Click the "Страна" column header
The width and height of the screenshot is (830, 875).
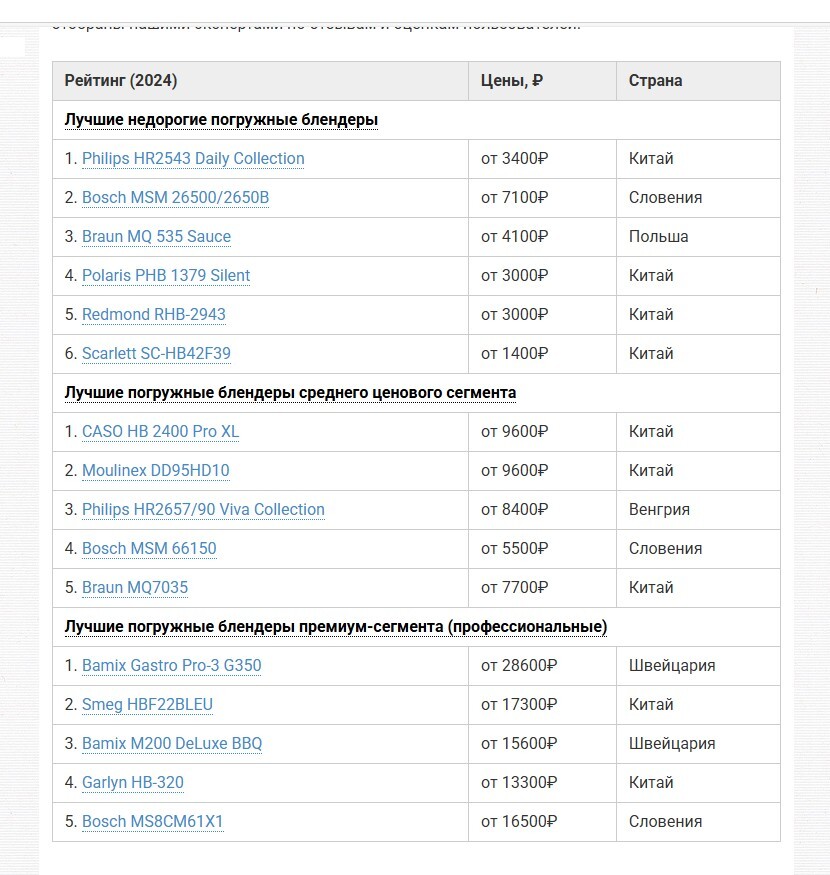[x=656, y=80]
